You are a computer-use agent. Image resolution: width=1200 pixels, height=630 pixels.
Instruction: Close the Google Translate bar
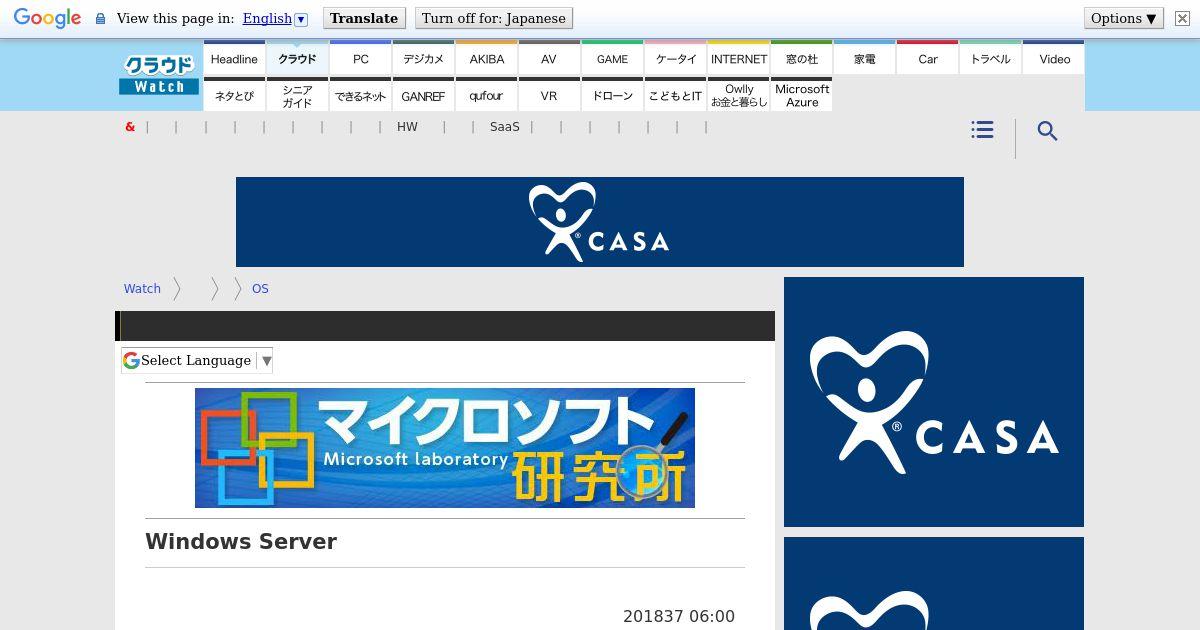[x=1182, y=18]
